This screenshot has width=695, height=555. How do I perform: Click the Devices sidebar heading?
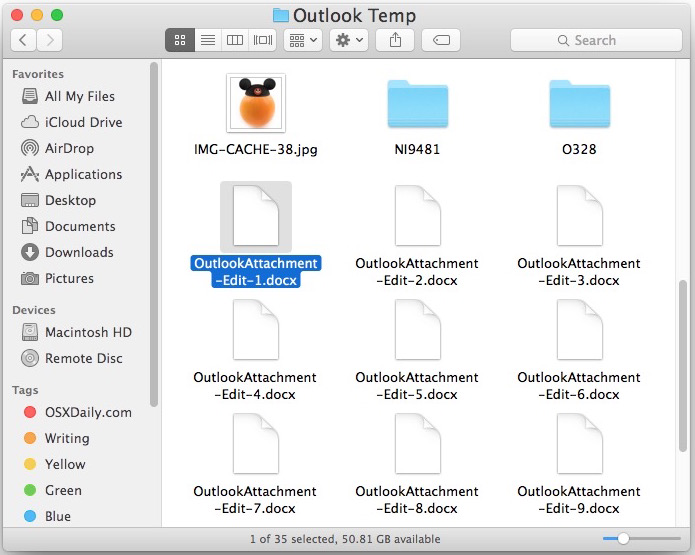[x=34, y=310]
